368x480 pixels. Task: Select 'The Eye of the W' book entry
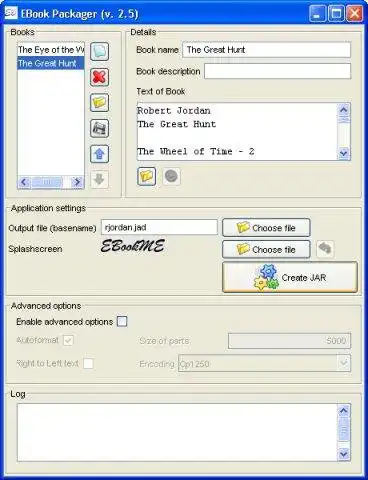(51, 50)
